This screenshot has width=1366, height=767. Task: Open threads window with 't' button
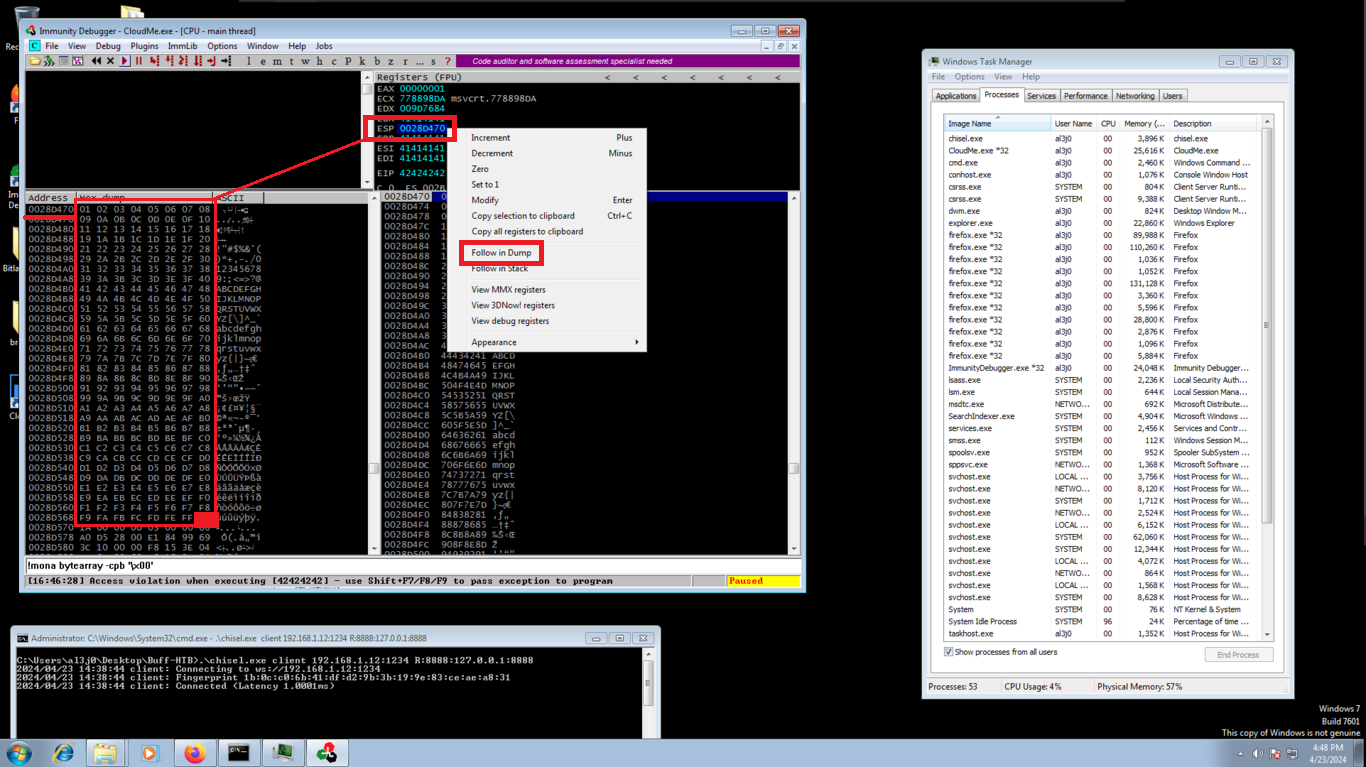(x=291, y=61)
